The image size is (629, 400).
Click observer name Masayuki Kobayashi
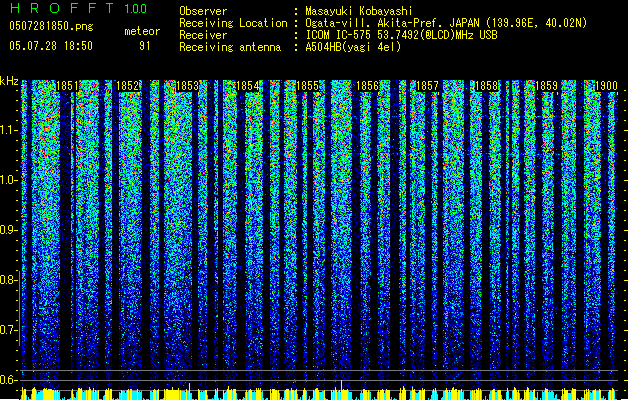tap(359, 11)
